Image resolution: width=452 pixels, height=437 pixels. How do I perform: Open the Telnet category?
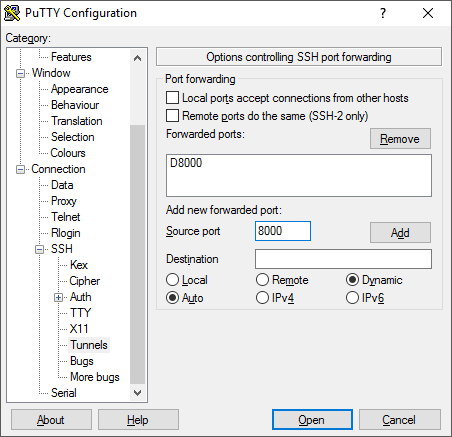pyautogui.click(x=66, y=217)
